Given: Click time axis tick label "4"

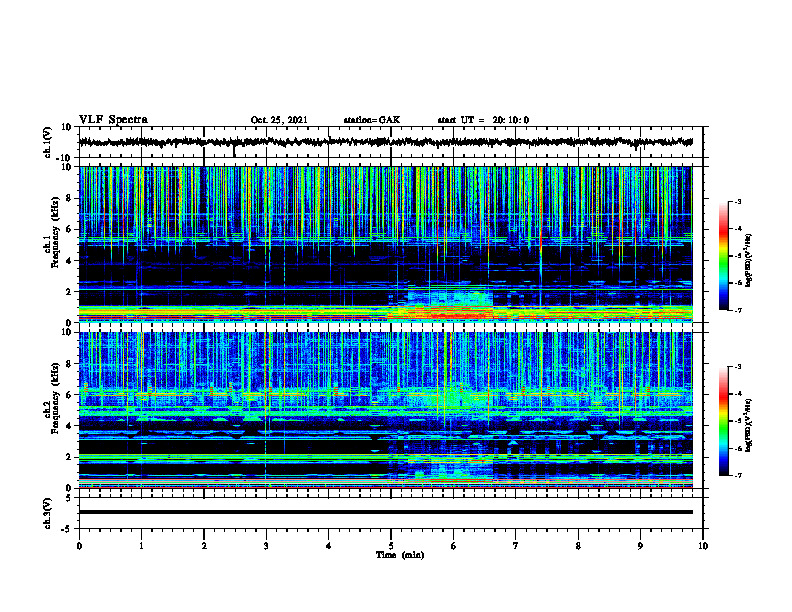Looking at the screenshot, I should coord(329,546).
